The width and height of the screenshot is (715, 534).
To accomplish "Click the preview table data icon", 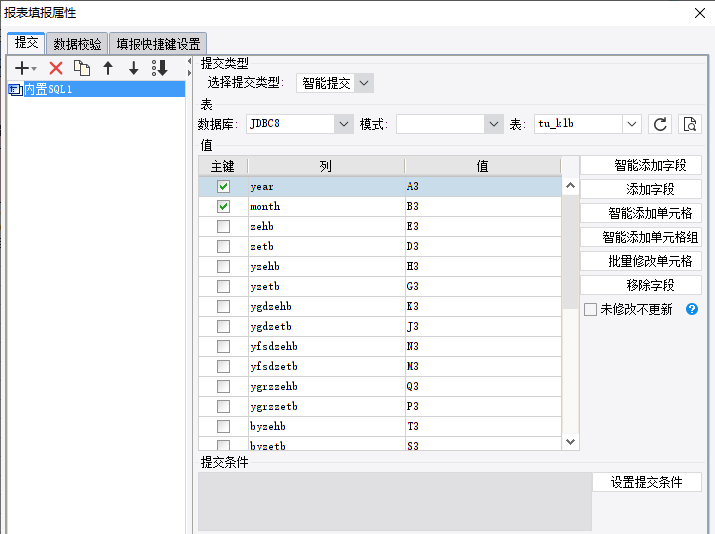I will (689, 124).
